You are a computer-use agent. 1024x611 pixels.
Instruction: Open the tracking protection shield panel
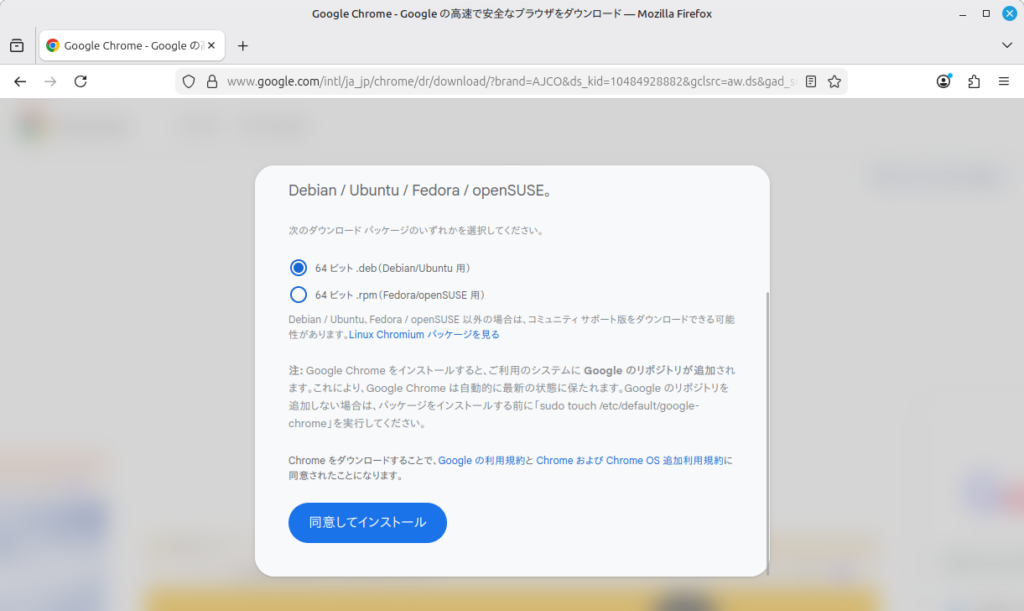click(x=188, y=82)
